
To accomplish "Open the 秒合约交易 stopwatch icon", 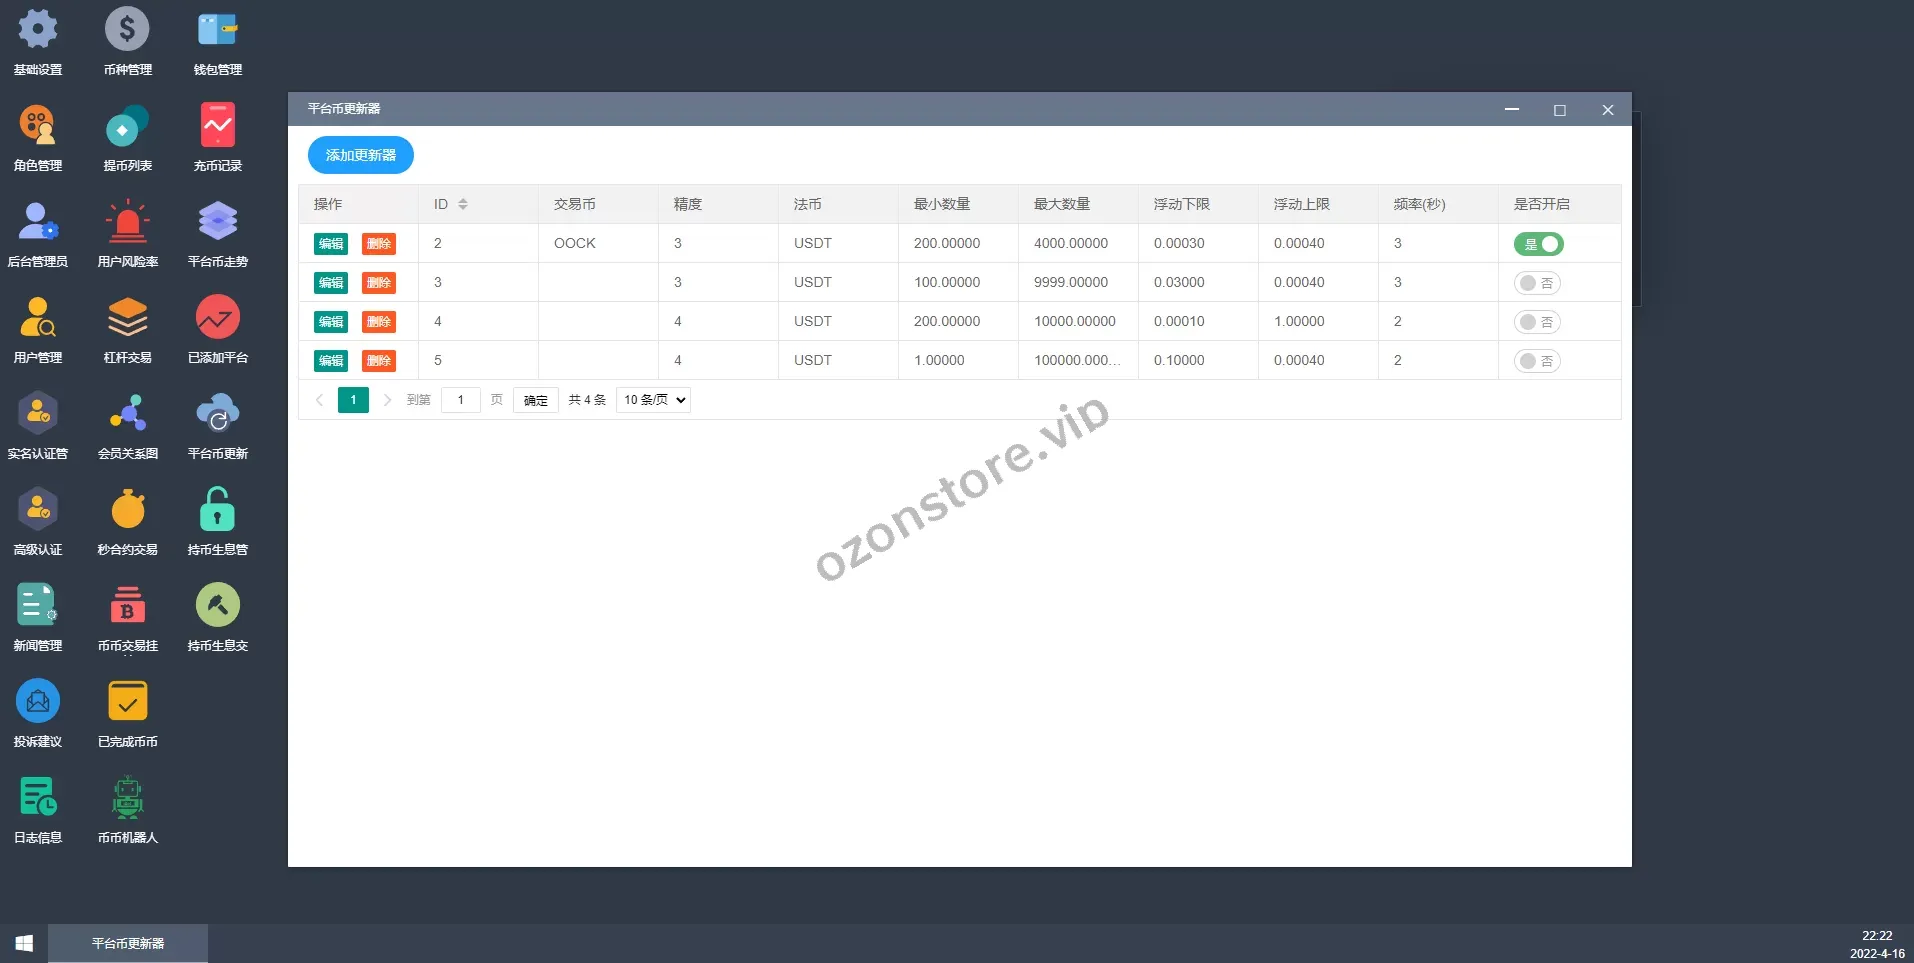I will pyautogui.click(x=127, y=510).
